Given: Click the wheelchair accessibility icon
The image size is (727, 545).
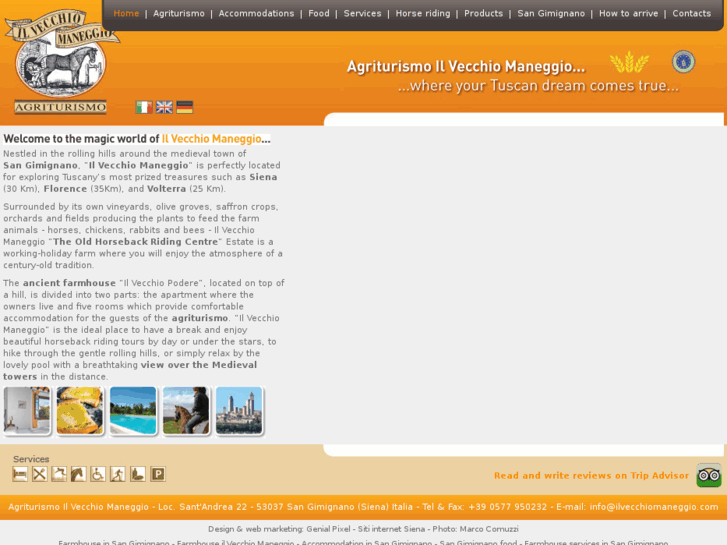Looking at the screenshot, I should click(x=98, y=474).
